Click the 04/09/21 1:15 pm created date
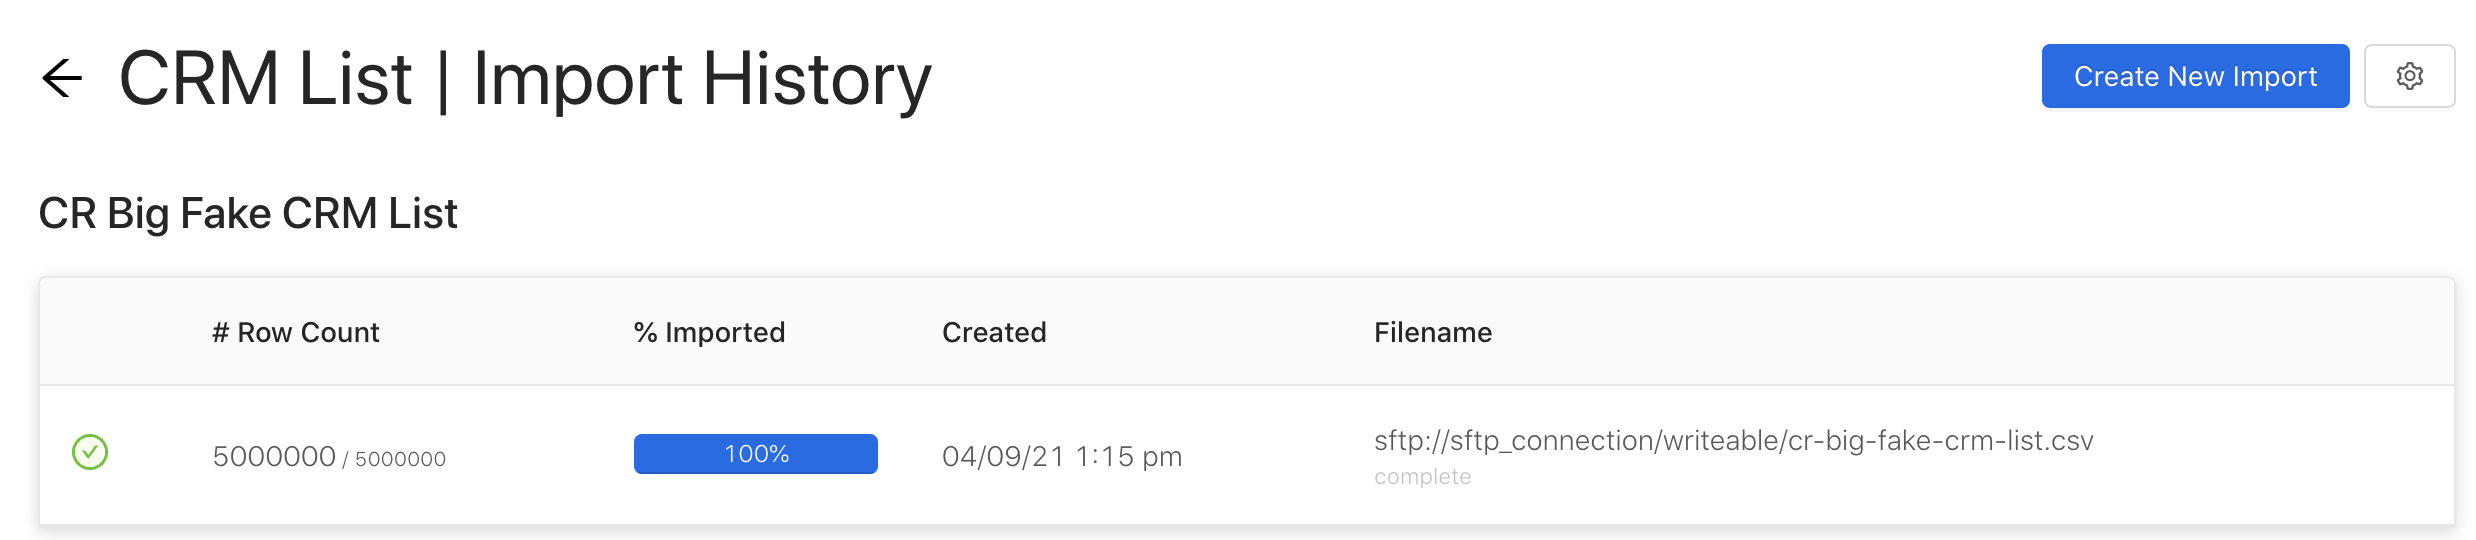Screen dimensions: 2476x540 [x=1062, y=456]
